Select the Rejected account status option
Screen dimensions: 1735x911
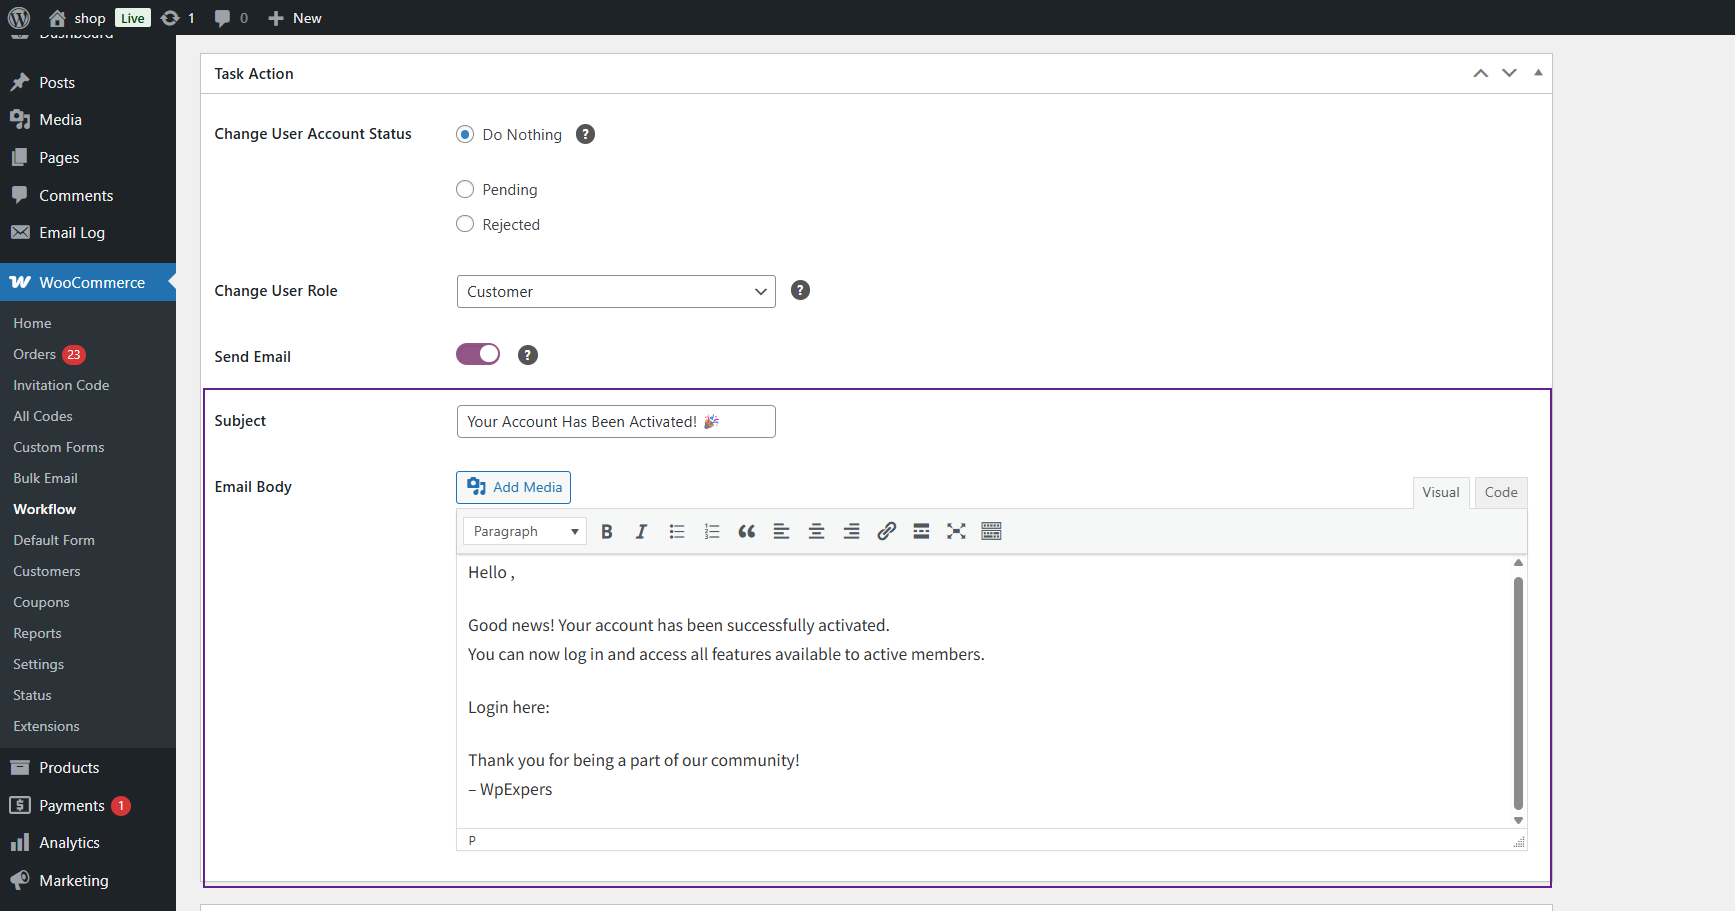point(465,224)
